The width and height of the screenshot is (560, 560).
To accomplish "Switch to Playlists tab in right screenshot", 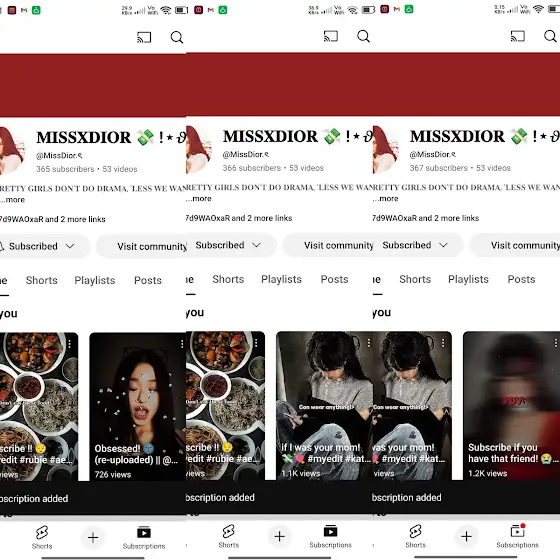I will coord(468,279).
